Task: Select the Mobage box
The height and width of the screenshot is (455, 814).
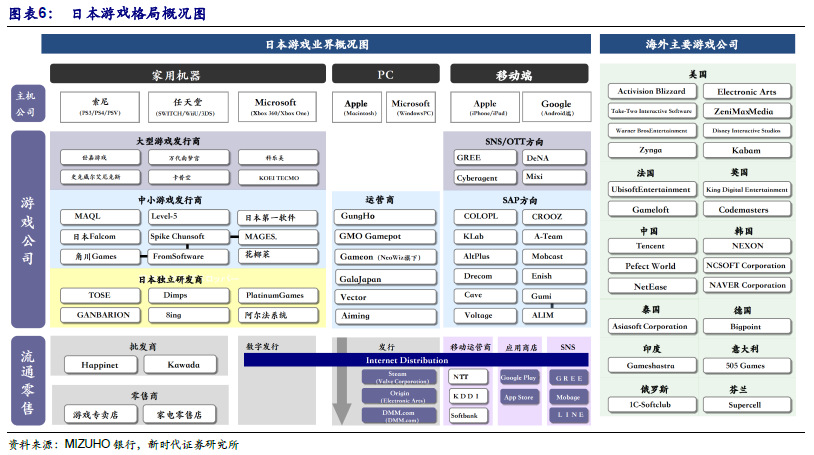Action: (x=569, y=397)
